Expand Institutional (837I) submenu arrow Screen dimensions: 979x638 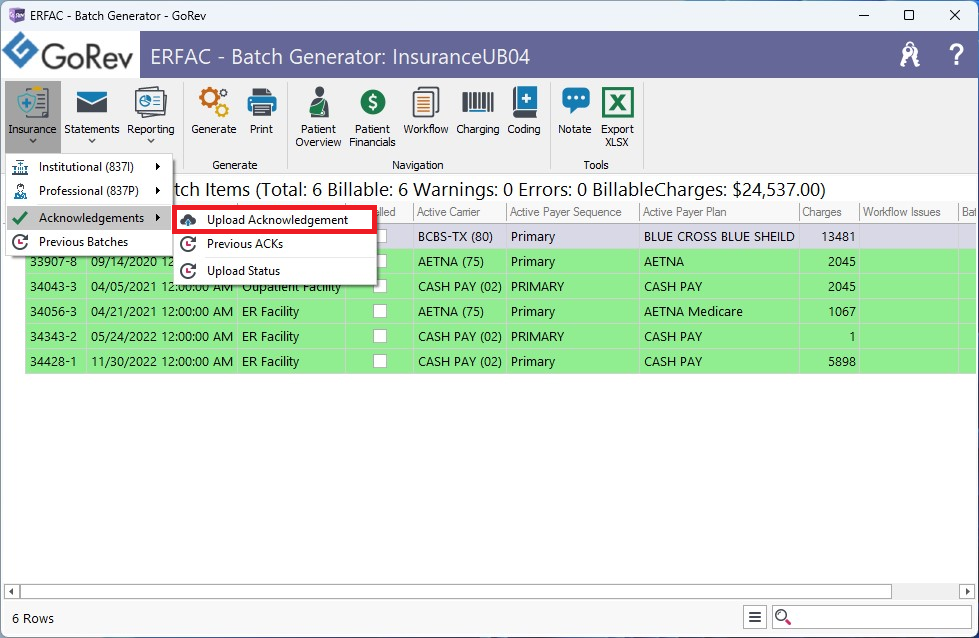(x=158, y=167)
